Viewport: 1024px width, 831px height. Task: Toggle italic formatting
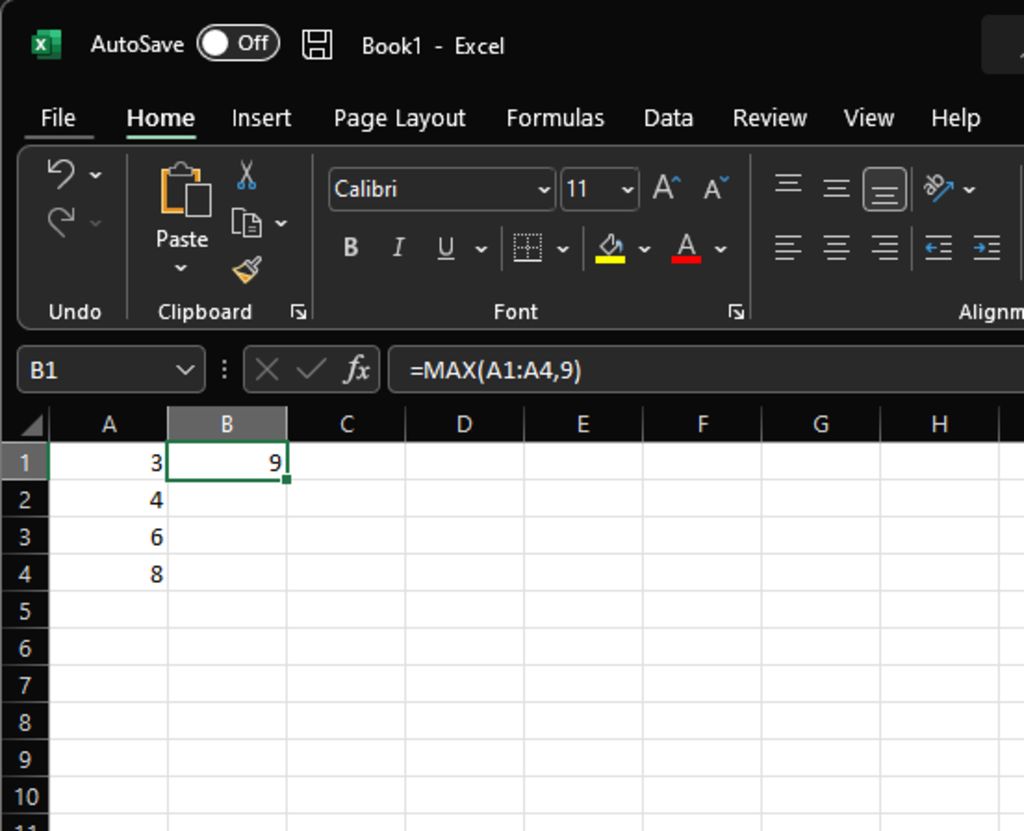pos(398,248)
